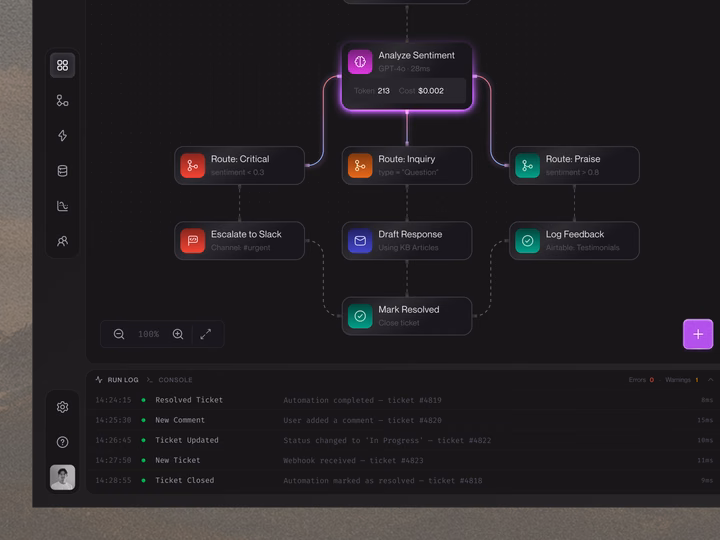Zoom out the canvas
The height and width of the screenshot is (540, 720).
coord(119,334)
